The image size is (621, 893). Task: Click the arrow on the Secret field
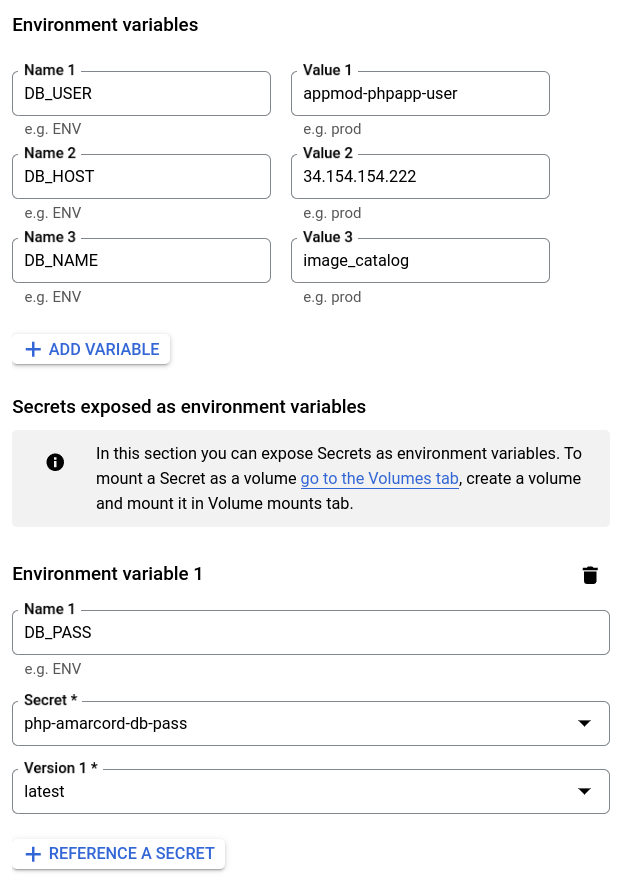pyautogui.click(x=583, y=723)
